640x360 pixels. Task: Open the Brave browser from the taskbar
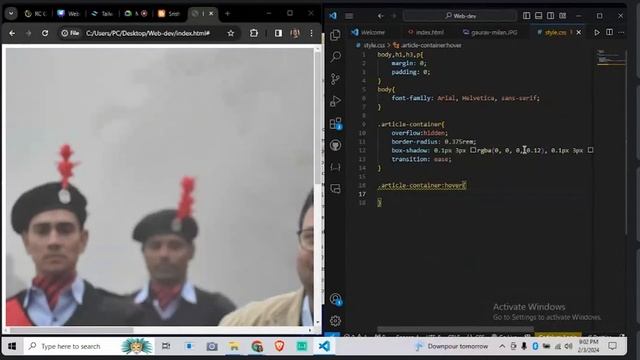point(280,346)
